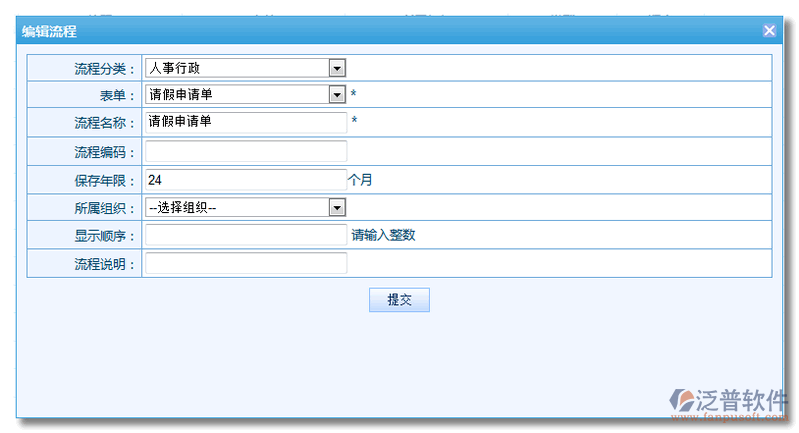Expand the 所属组织 选择组织 dropdown
This screenshot has width=799, height=433.
[246, 207]
